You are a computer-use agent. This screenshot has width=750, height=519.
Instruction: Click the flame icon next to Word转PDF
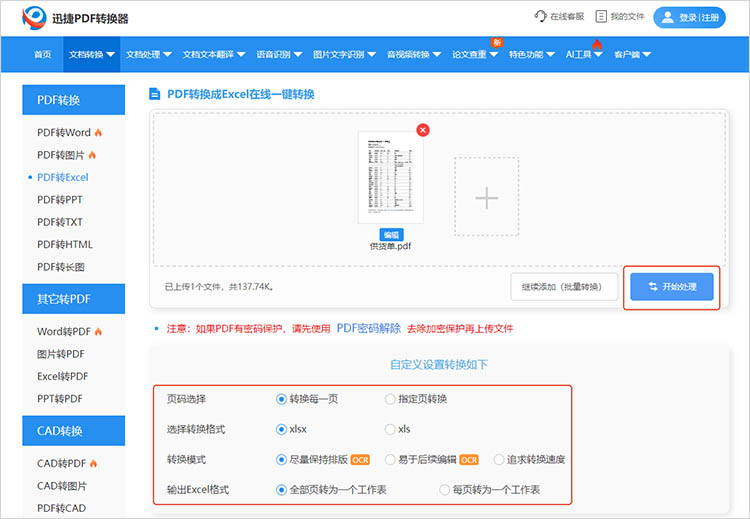[x=98, y=331]
